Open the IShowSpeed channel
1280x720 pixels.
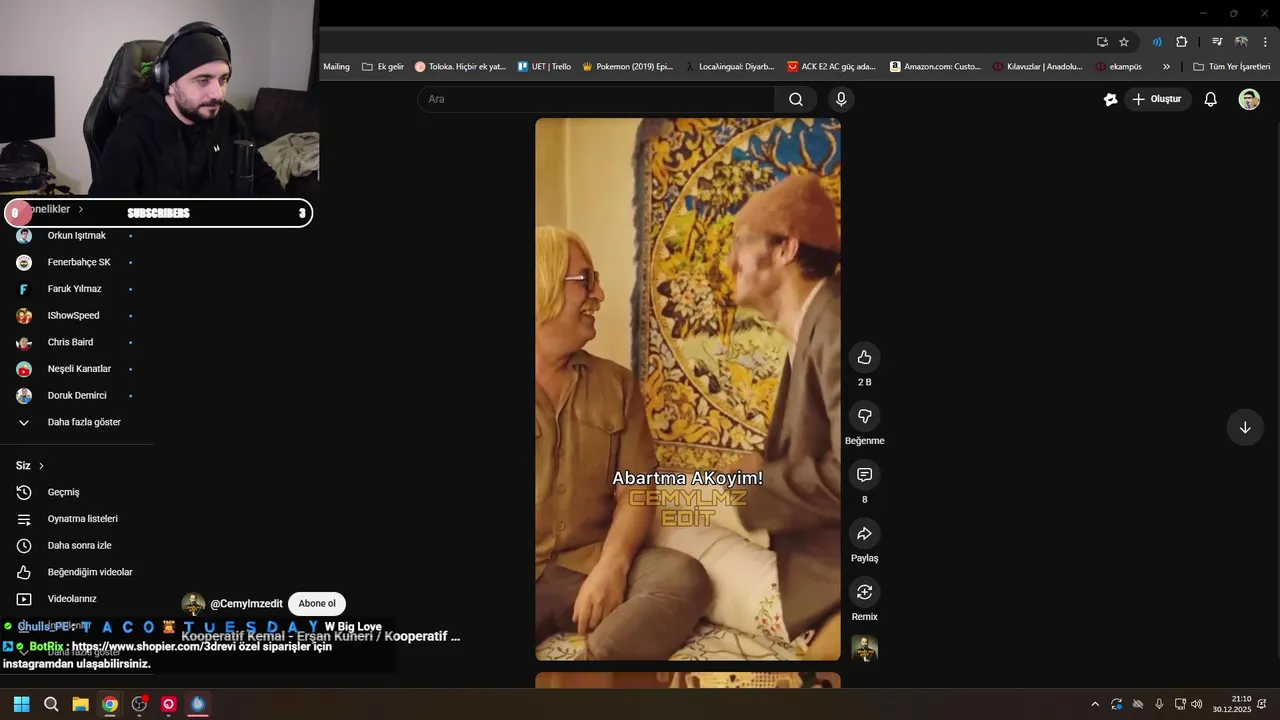pyautogui.click(x=76, y=316)
